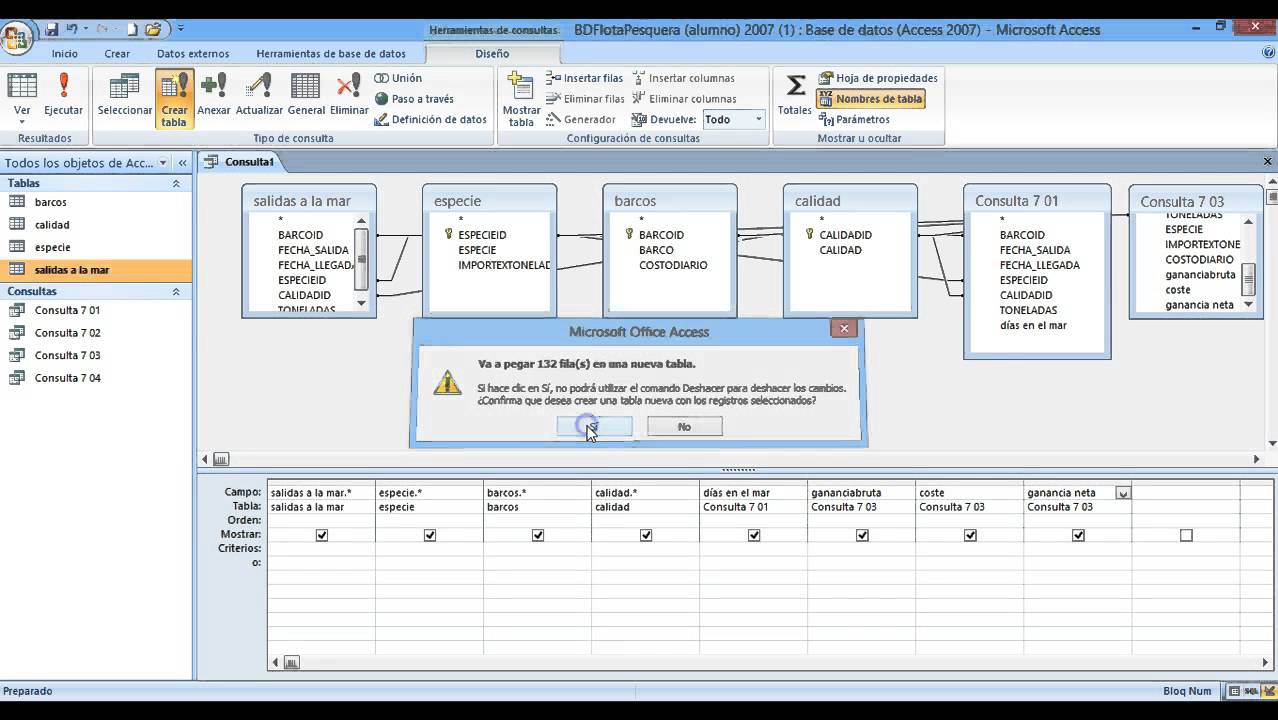Uncheck Mostrar for salidas a la mar.*

[x=322, y=536]
